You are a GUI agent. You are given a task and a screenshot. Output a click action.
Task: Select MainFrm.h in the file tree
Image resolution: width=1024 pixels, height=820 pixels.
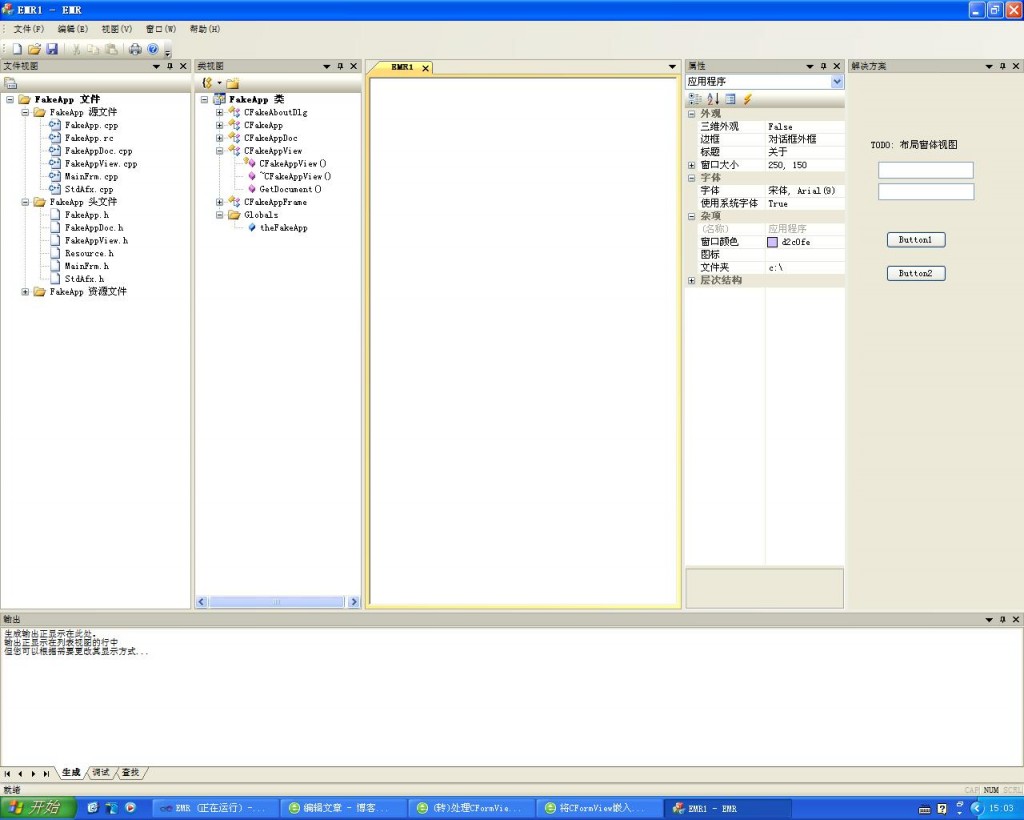click(x=87, y=266)
